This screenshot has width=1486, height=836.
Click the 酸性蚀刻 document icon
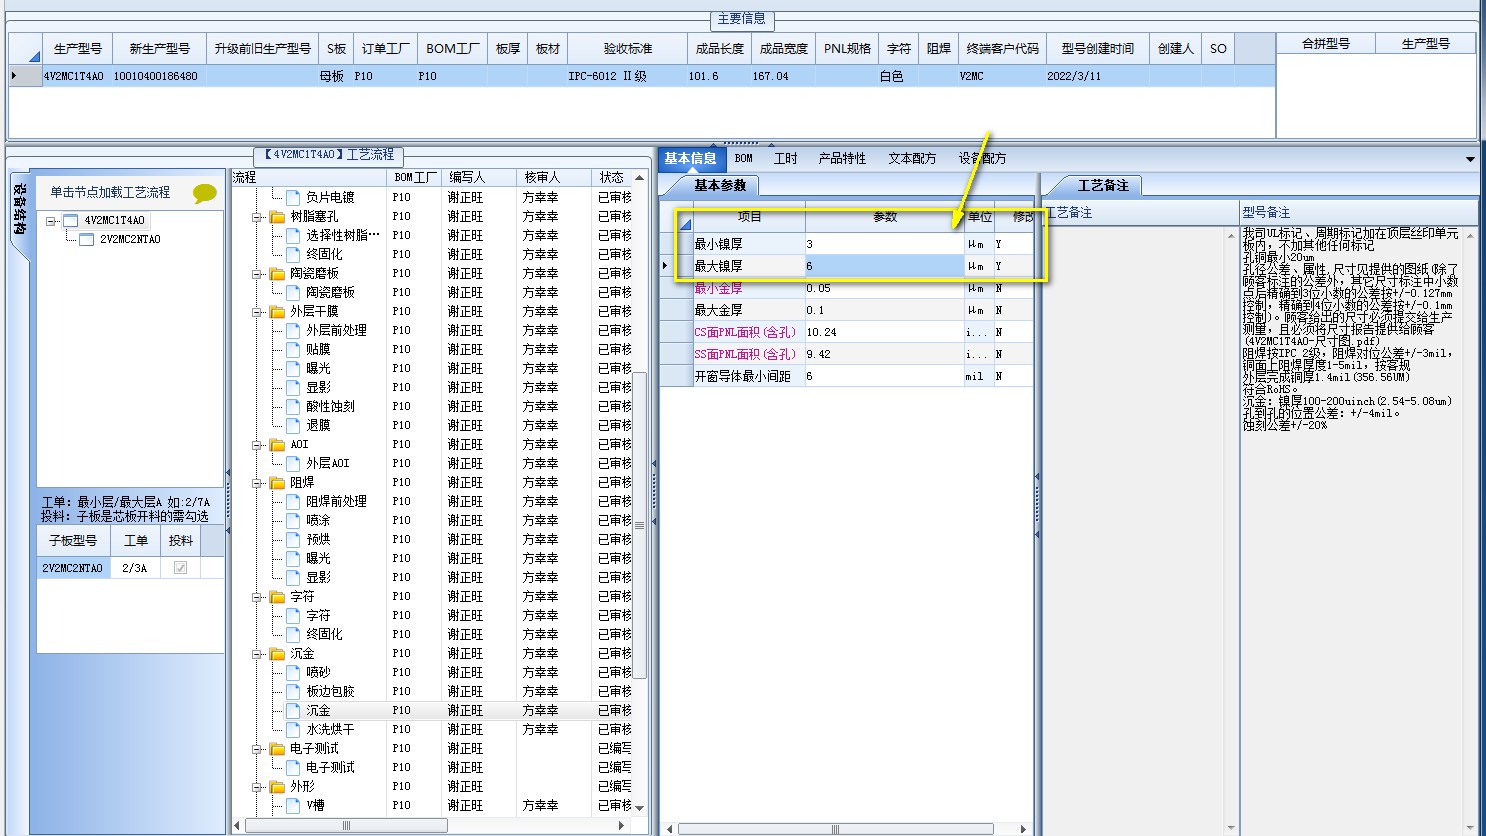[293, 406]
